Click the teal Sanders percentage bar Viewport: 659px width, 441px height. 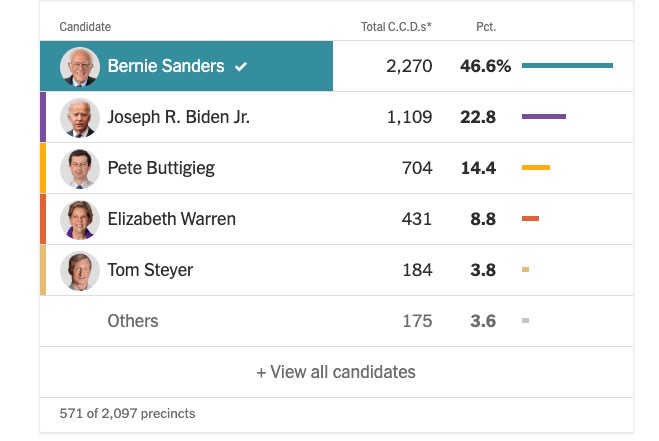567,66
